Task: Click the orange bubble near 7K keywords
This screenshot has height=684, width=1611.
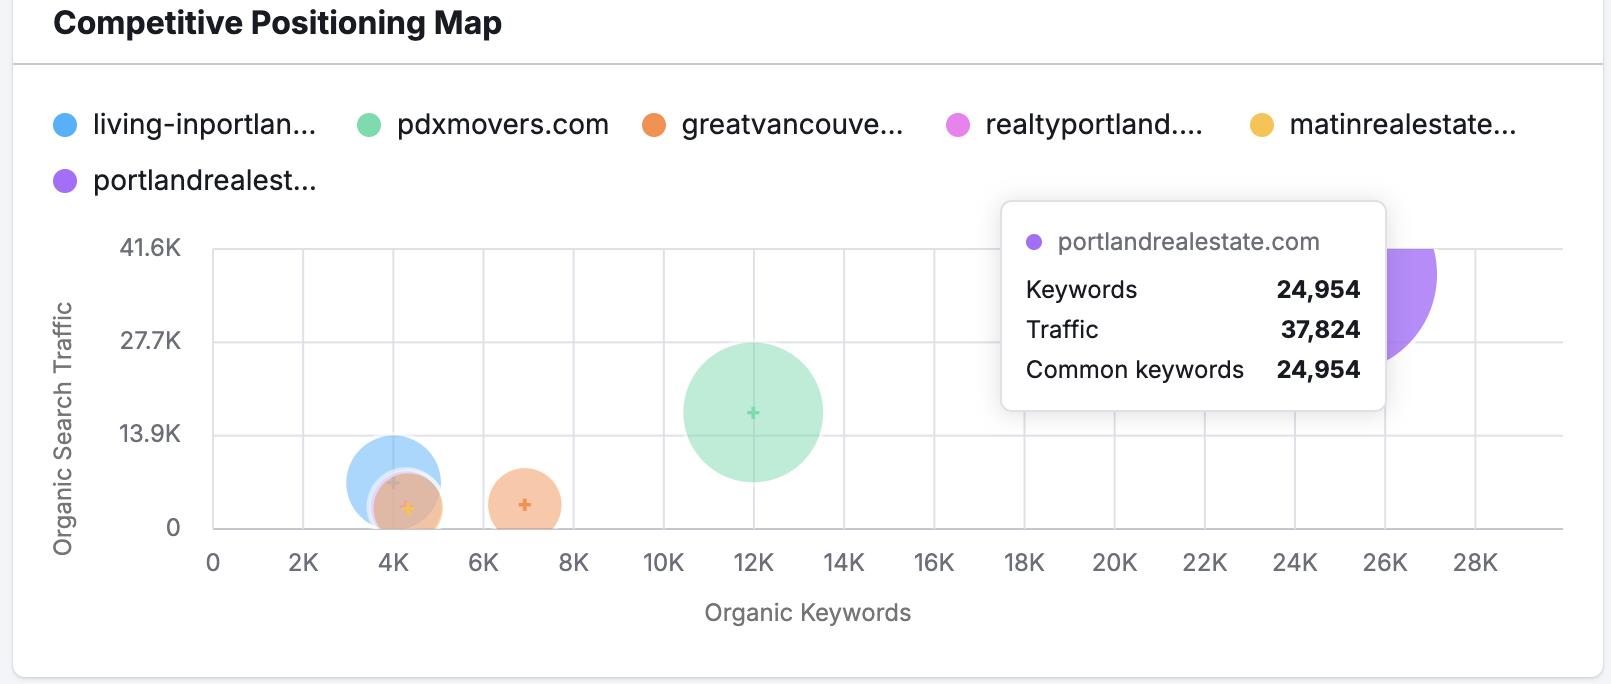Action: [x=525, y=504]
